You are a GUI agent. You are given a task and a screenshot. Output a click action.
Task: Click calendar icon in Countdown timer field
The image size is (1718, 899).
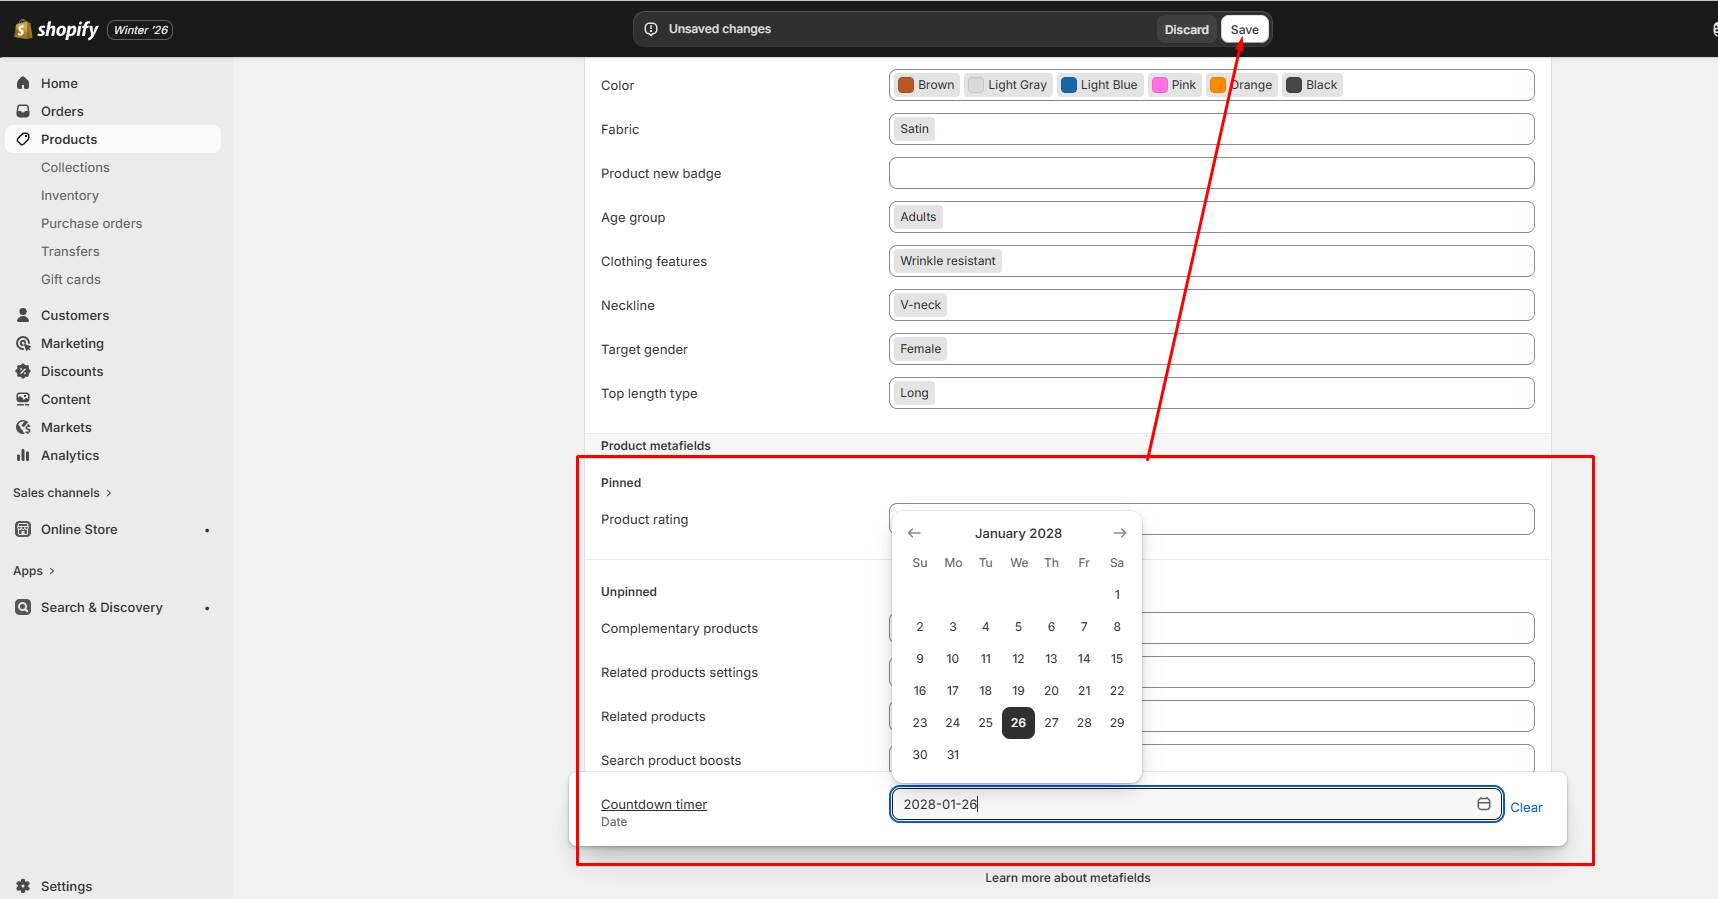point(1484,804)
